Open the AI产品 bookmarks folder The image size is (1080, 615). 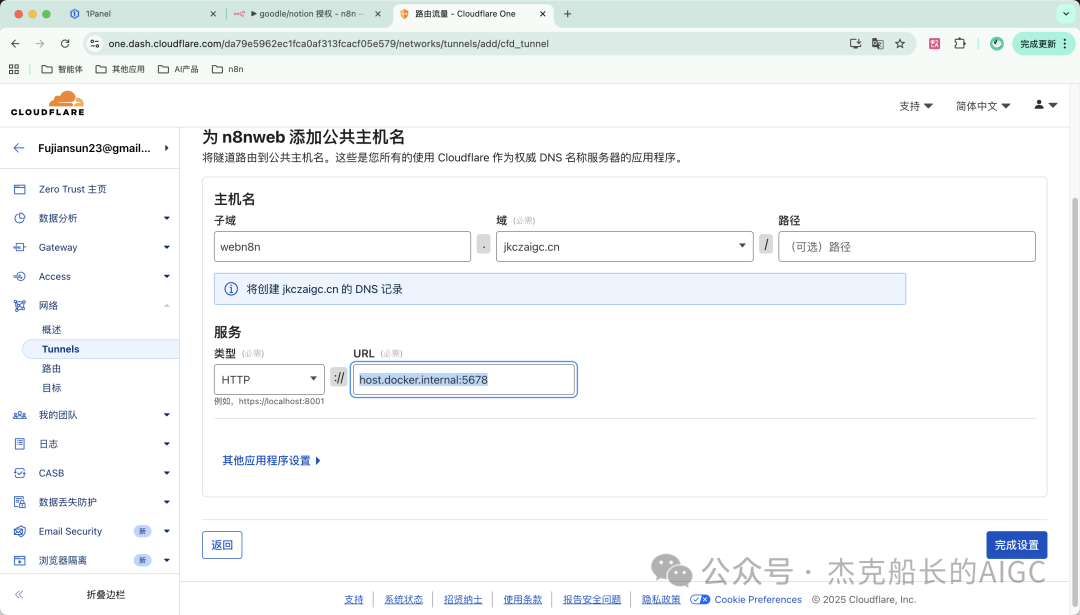pyautogui.click(x=178, y=69)
